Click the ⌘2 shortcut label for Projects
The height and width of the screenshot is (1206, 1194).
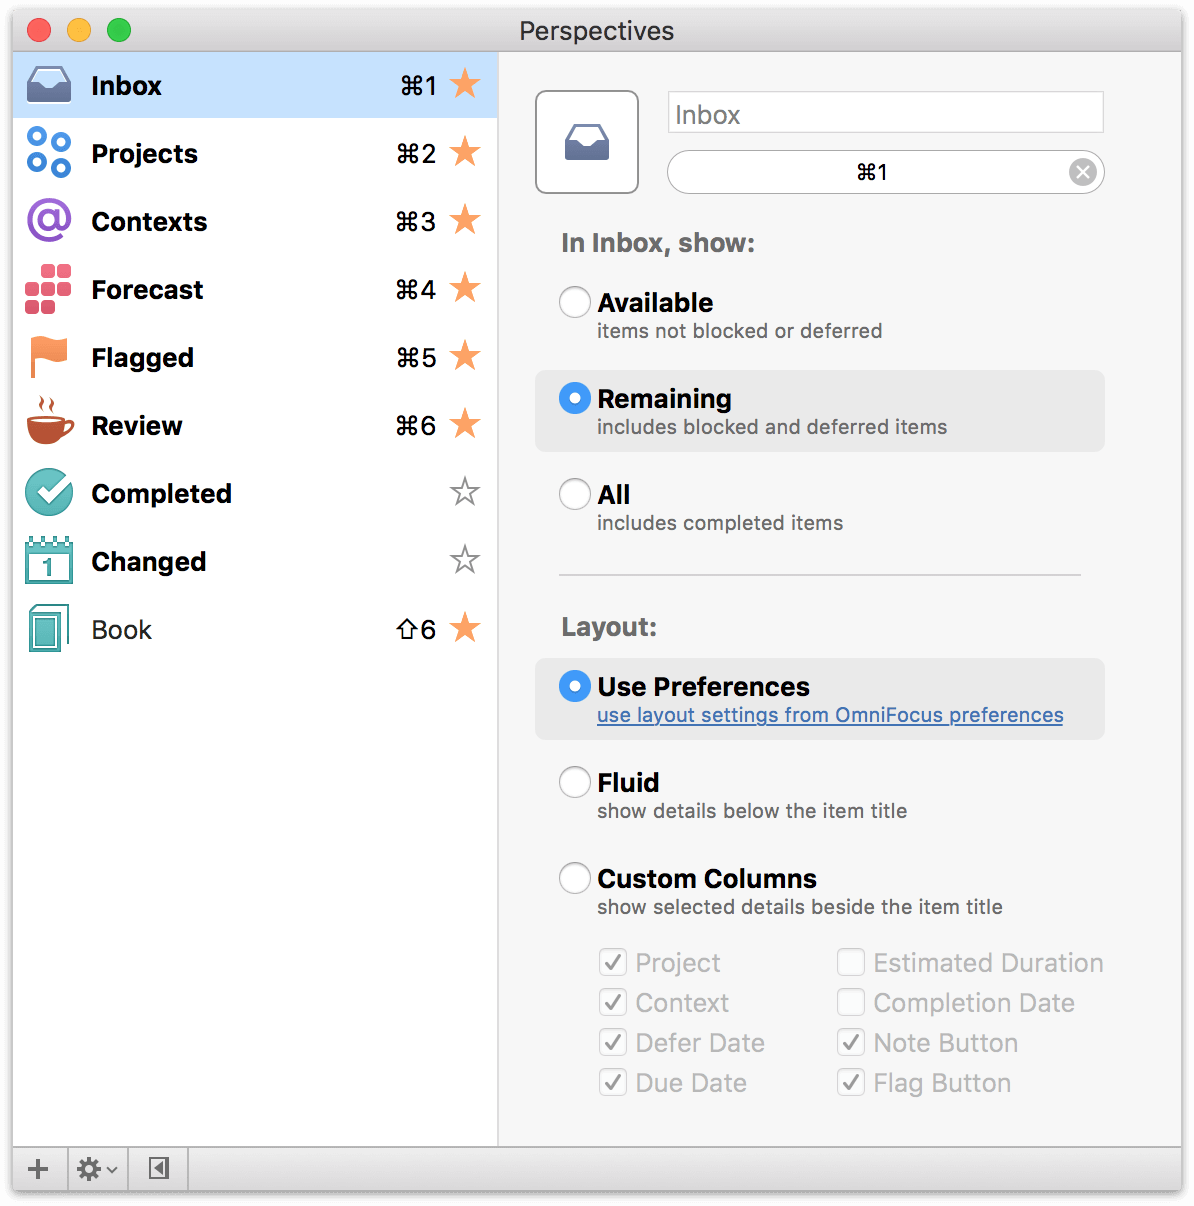click(x=416, y=153)
